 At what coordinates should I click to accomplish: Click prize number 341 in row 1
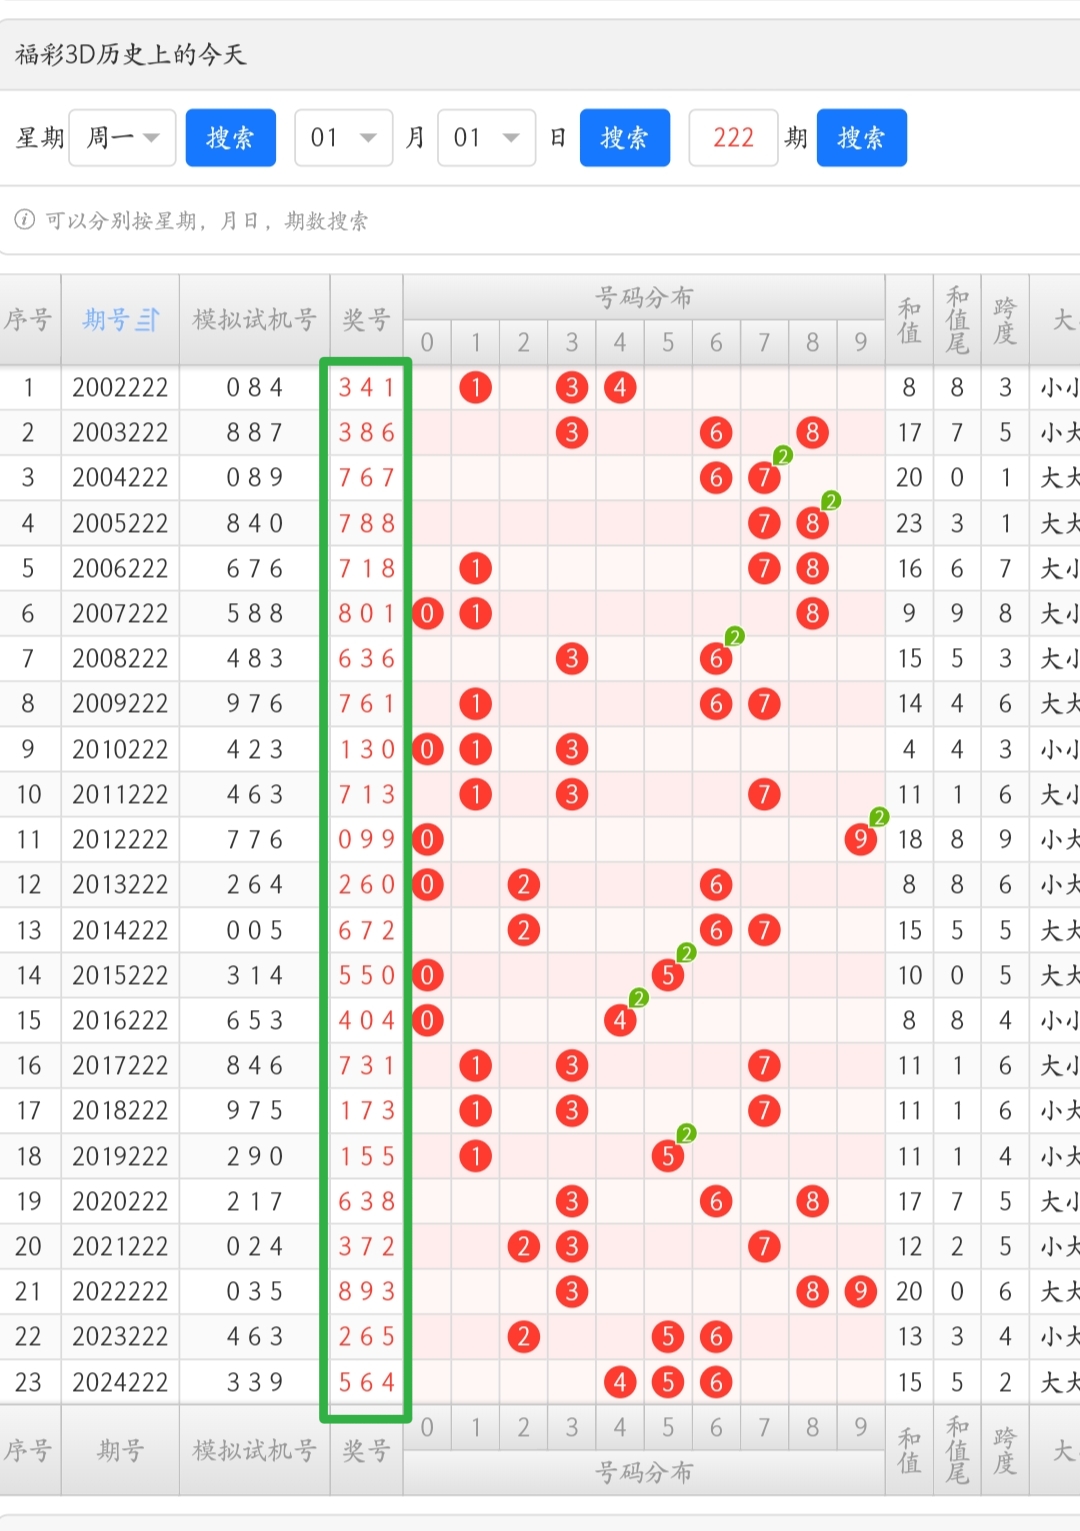pyautogui.click(x=367, y=388)
